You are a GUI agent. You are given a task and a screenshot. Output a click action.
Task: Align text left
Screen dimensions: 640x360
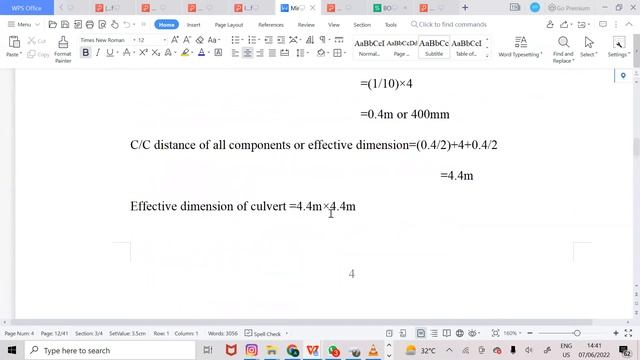[235, 53]
